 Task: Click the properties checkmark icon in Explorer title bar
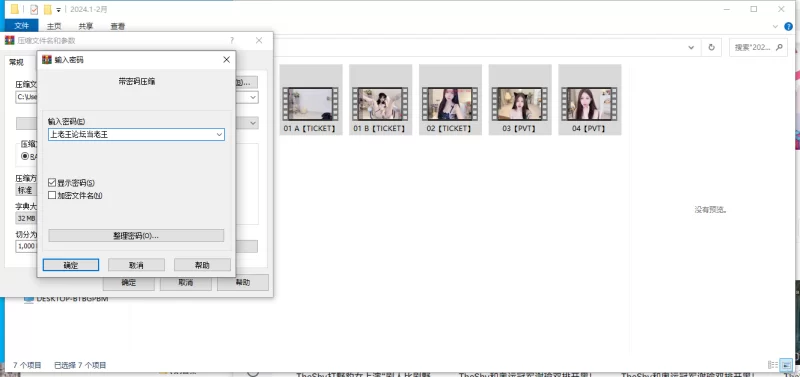[34, 9]
